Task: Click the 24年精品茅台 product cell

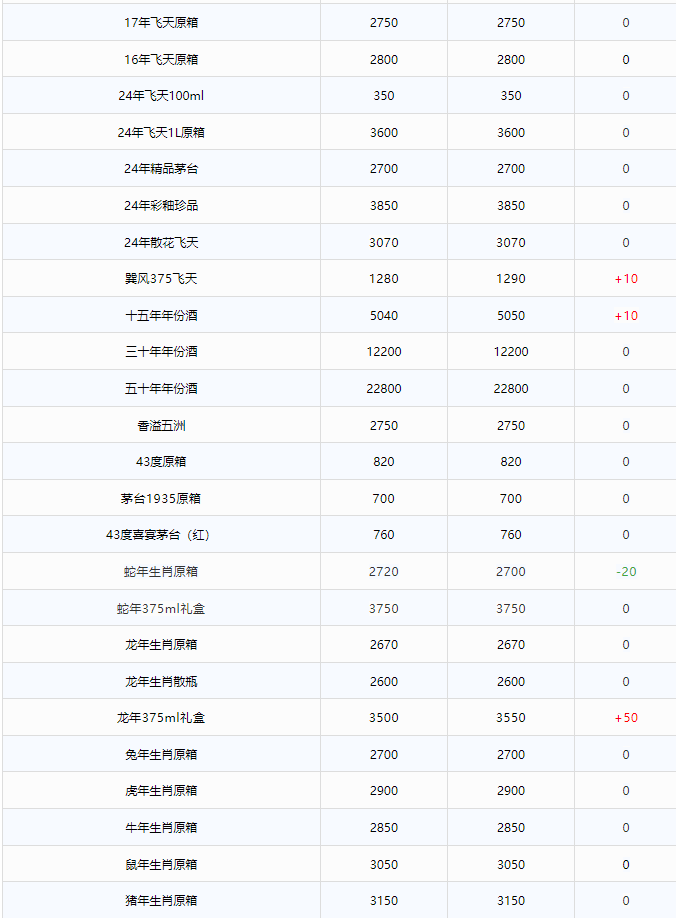Action: coord(161,169)
